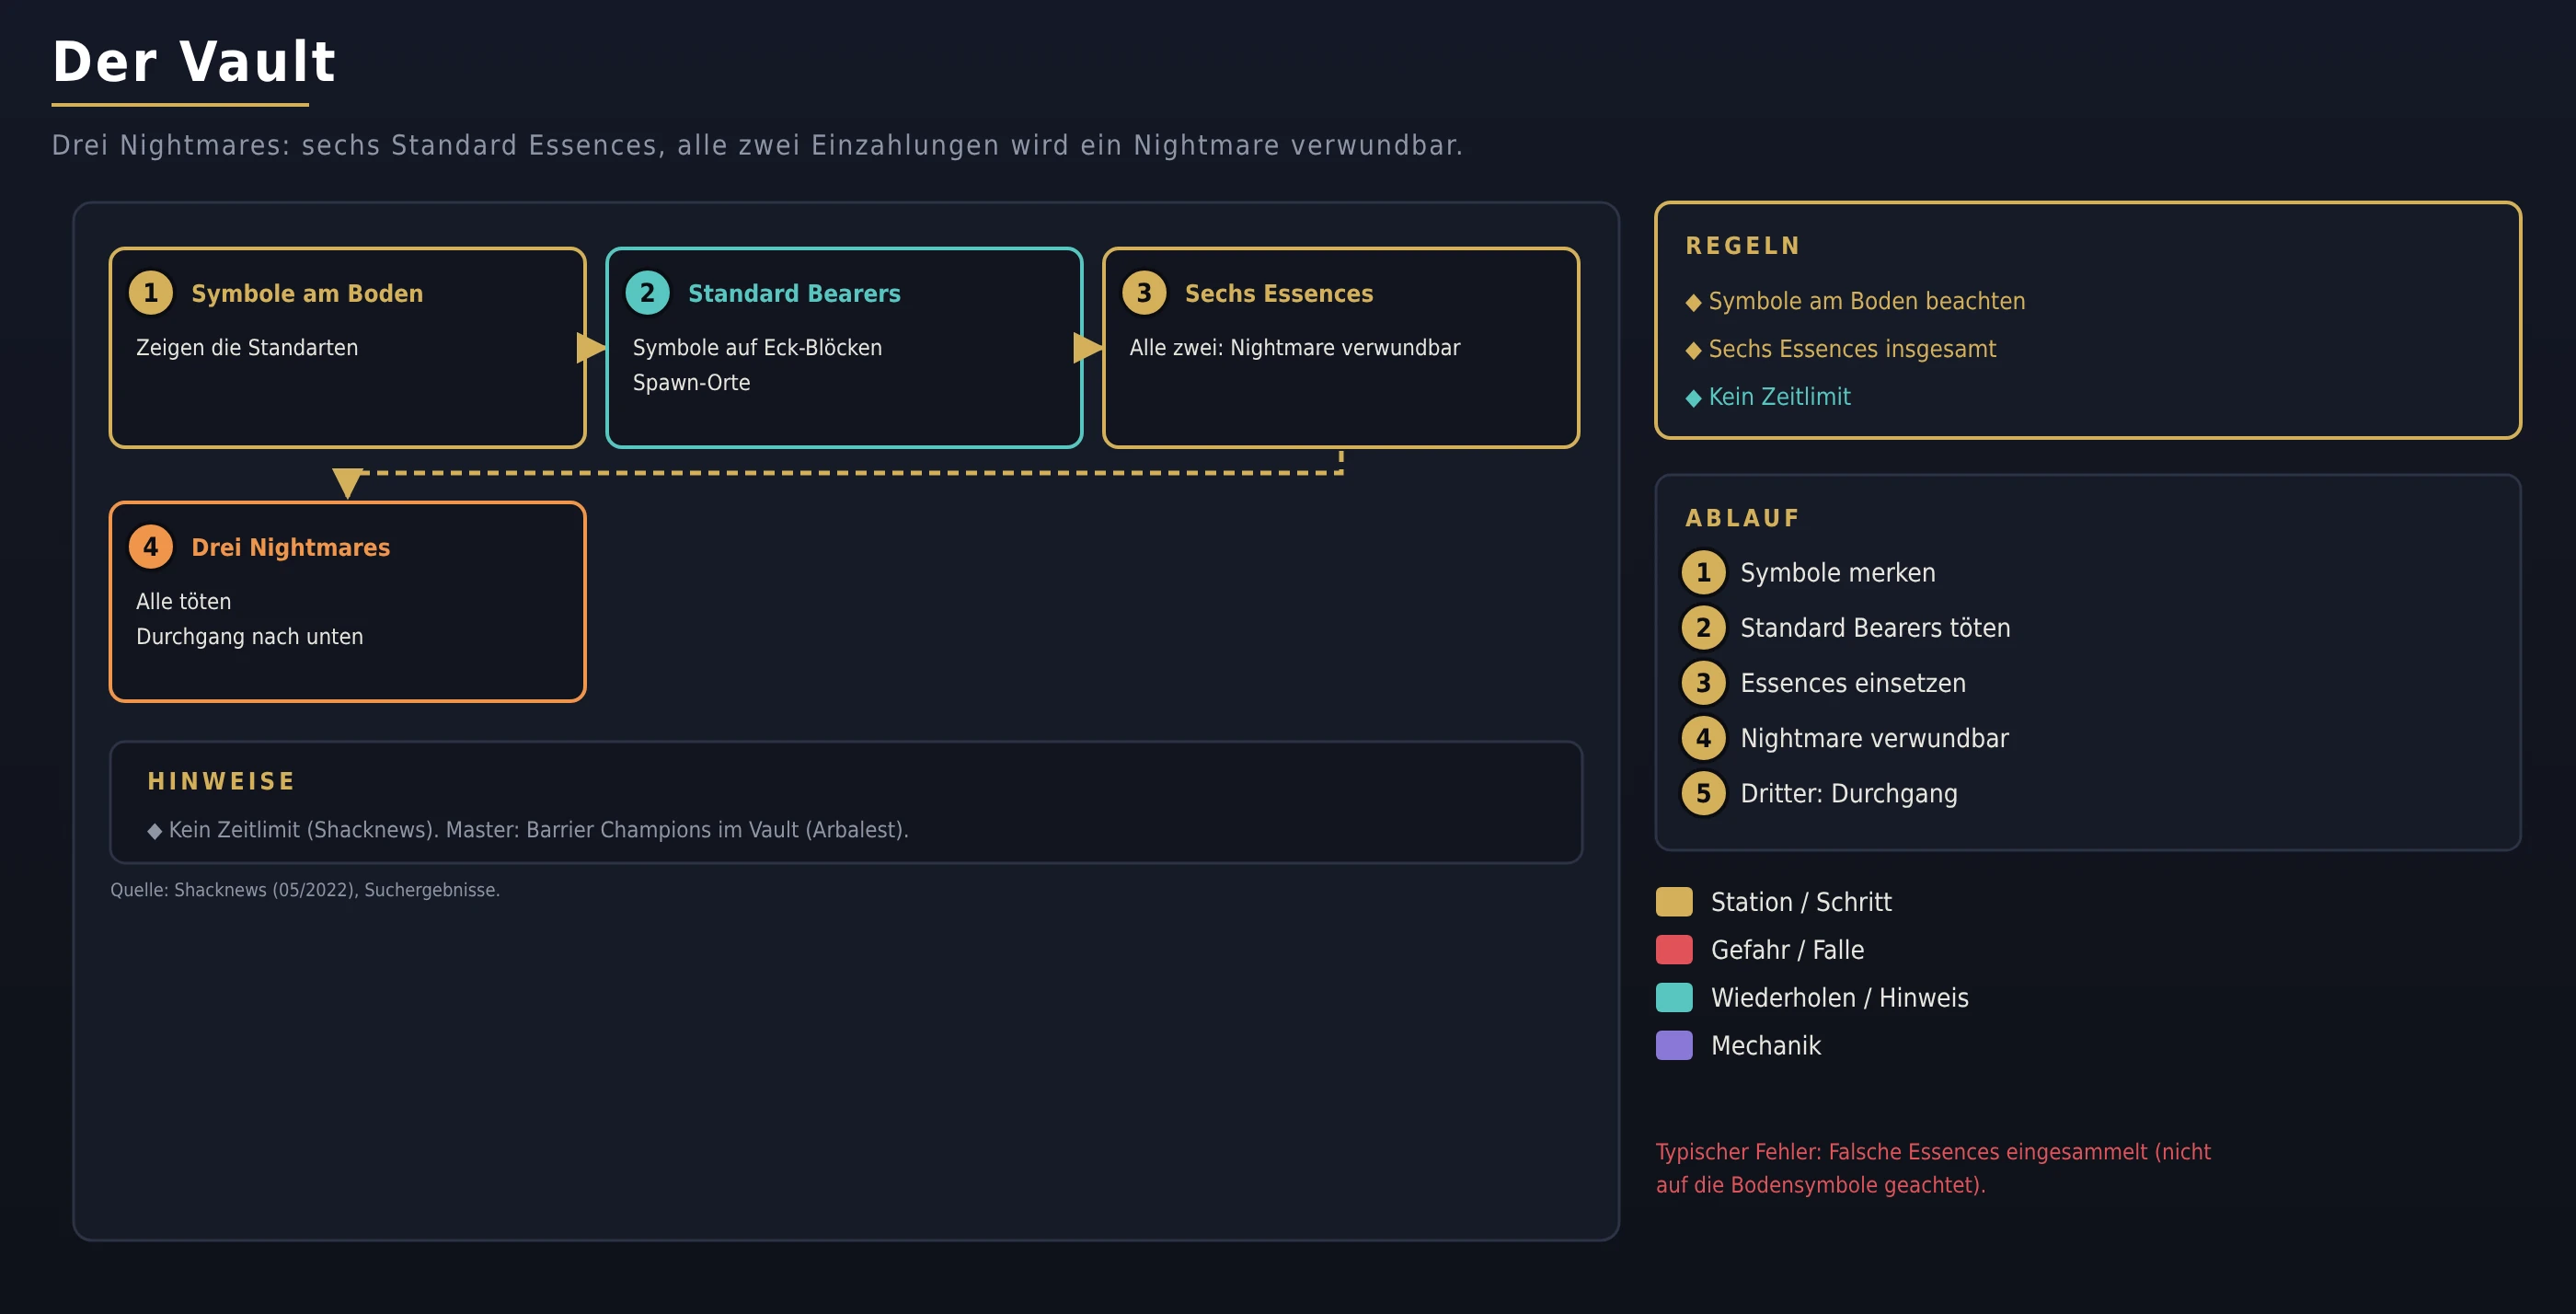Image resolution: width=2576 pixels, height=1314 pixels.
Task: Click the Spawn-Orte line
Action: [x=691, y=382]
